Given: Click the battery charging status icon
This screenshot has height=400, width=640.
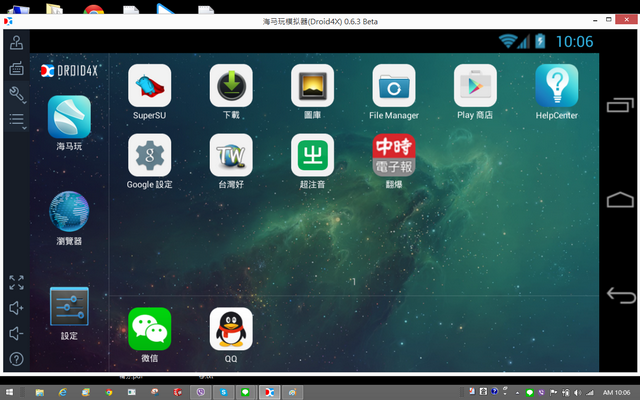Looking at the screenshot, I should pos(540,41).
